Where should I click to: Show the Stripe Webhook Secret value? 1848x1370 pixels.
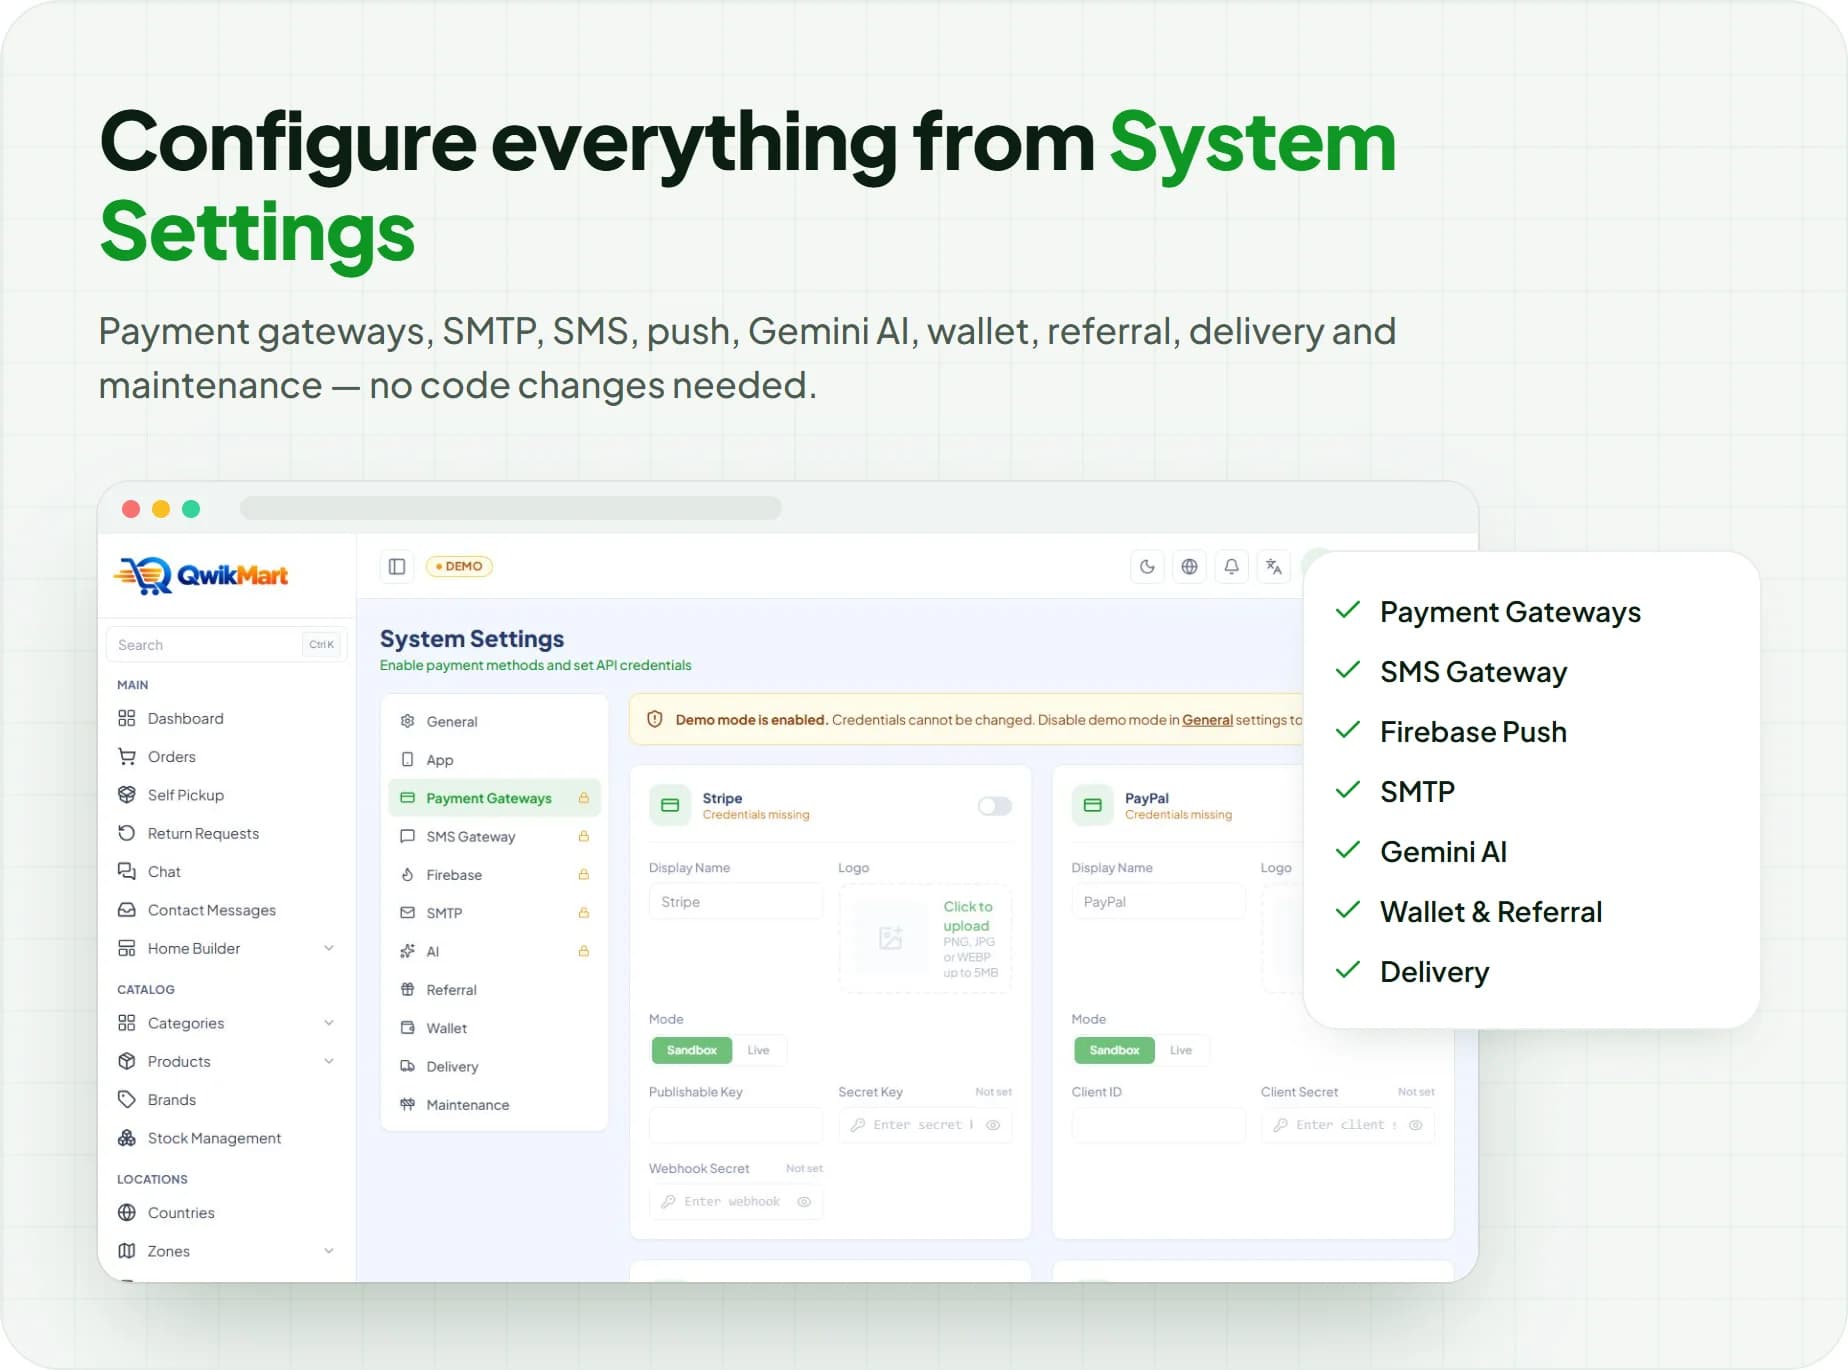click(x=804, y=1202)
